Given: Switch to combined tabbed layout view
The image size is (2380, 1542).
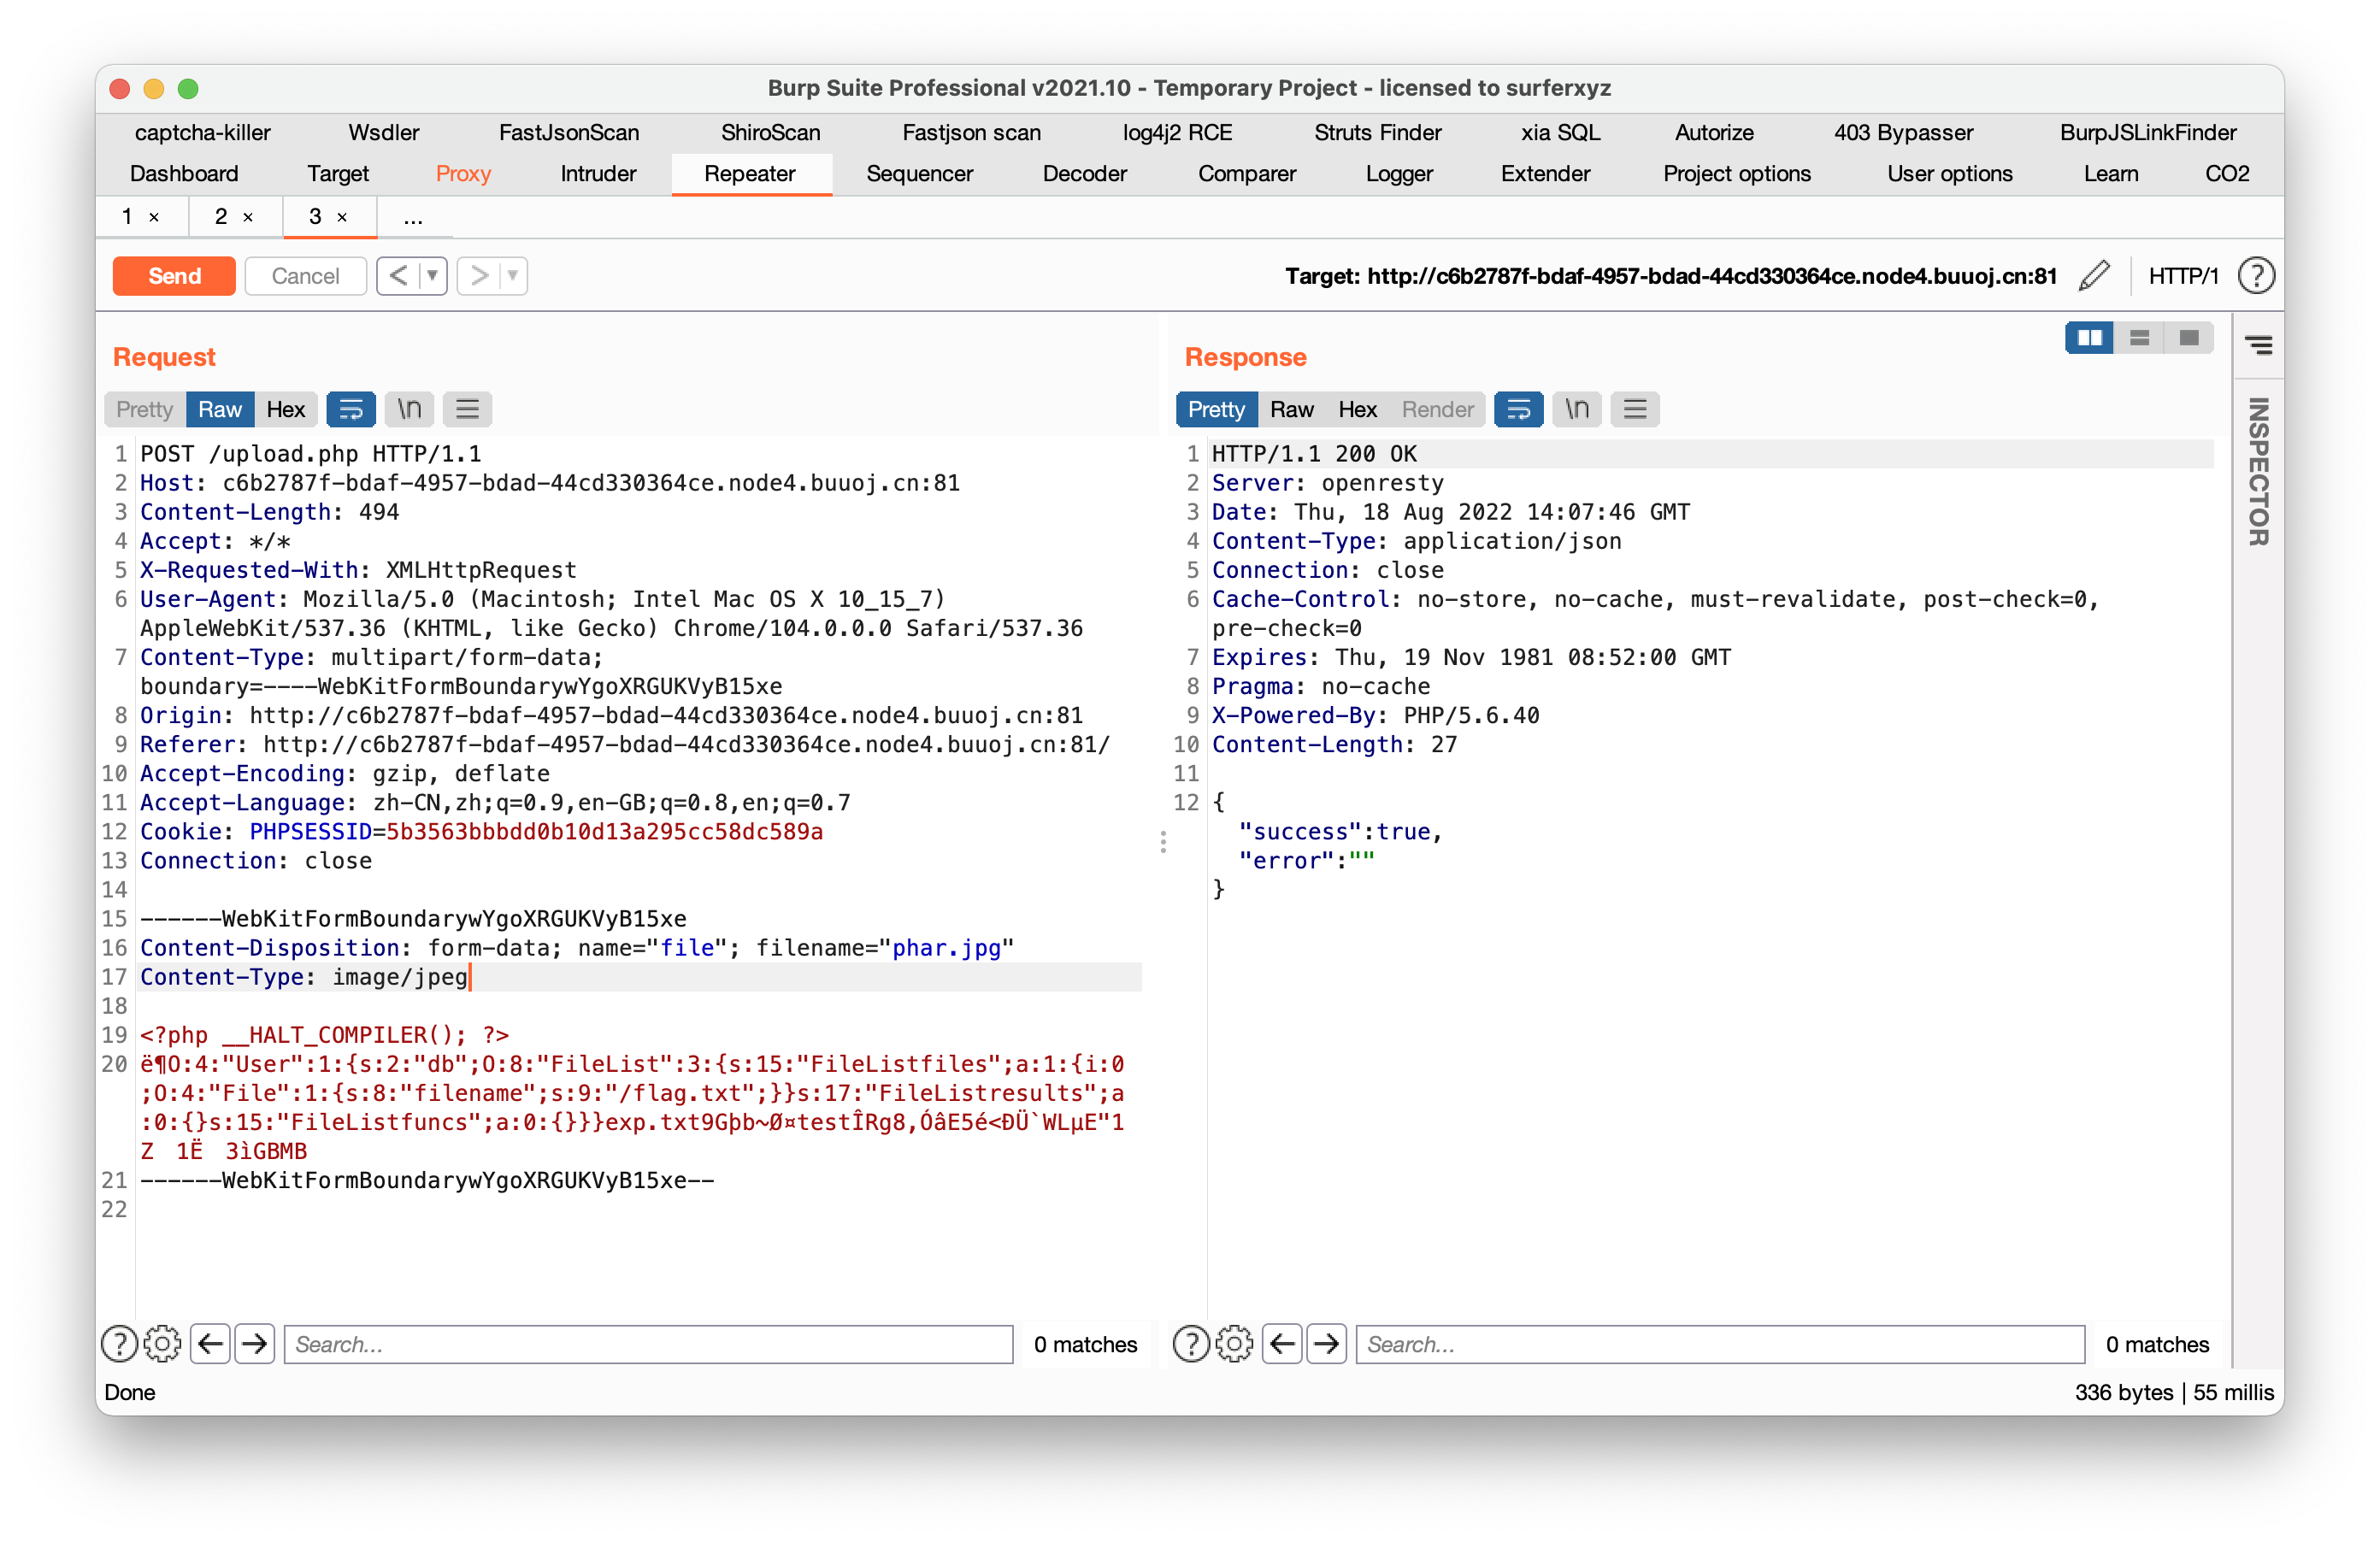Looking at the screenshot, I should click(x=2188, y=338).
